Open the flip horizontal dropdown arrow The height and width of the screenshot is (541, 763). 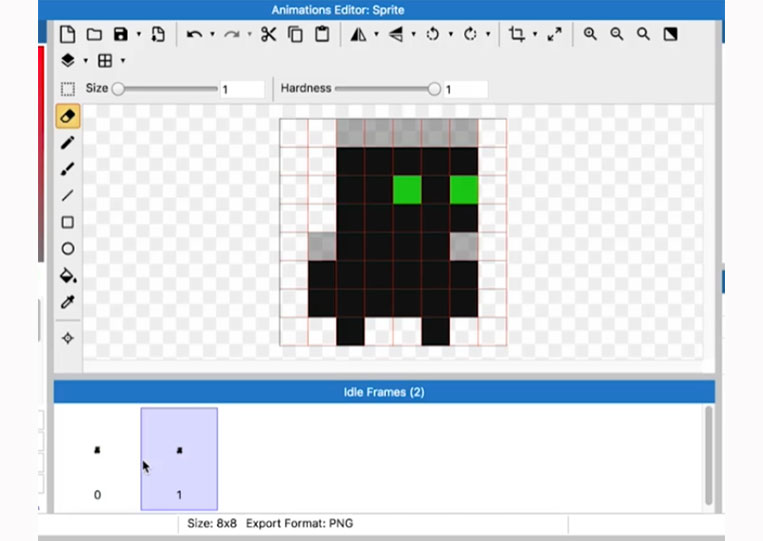pyautogui.click(x=376, y=35)
